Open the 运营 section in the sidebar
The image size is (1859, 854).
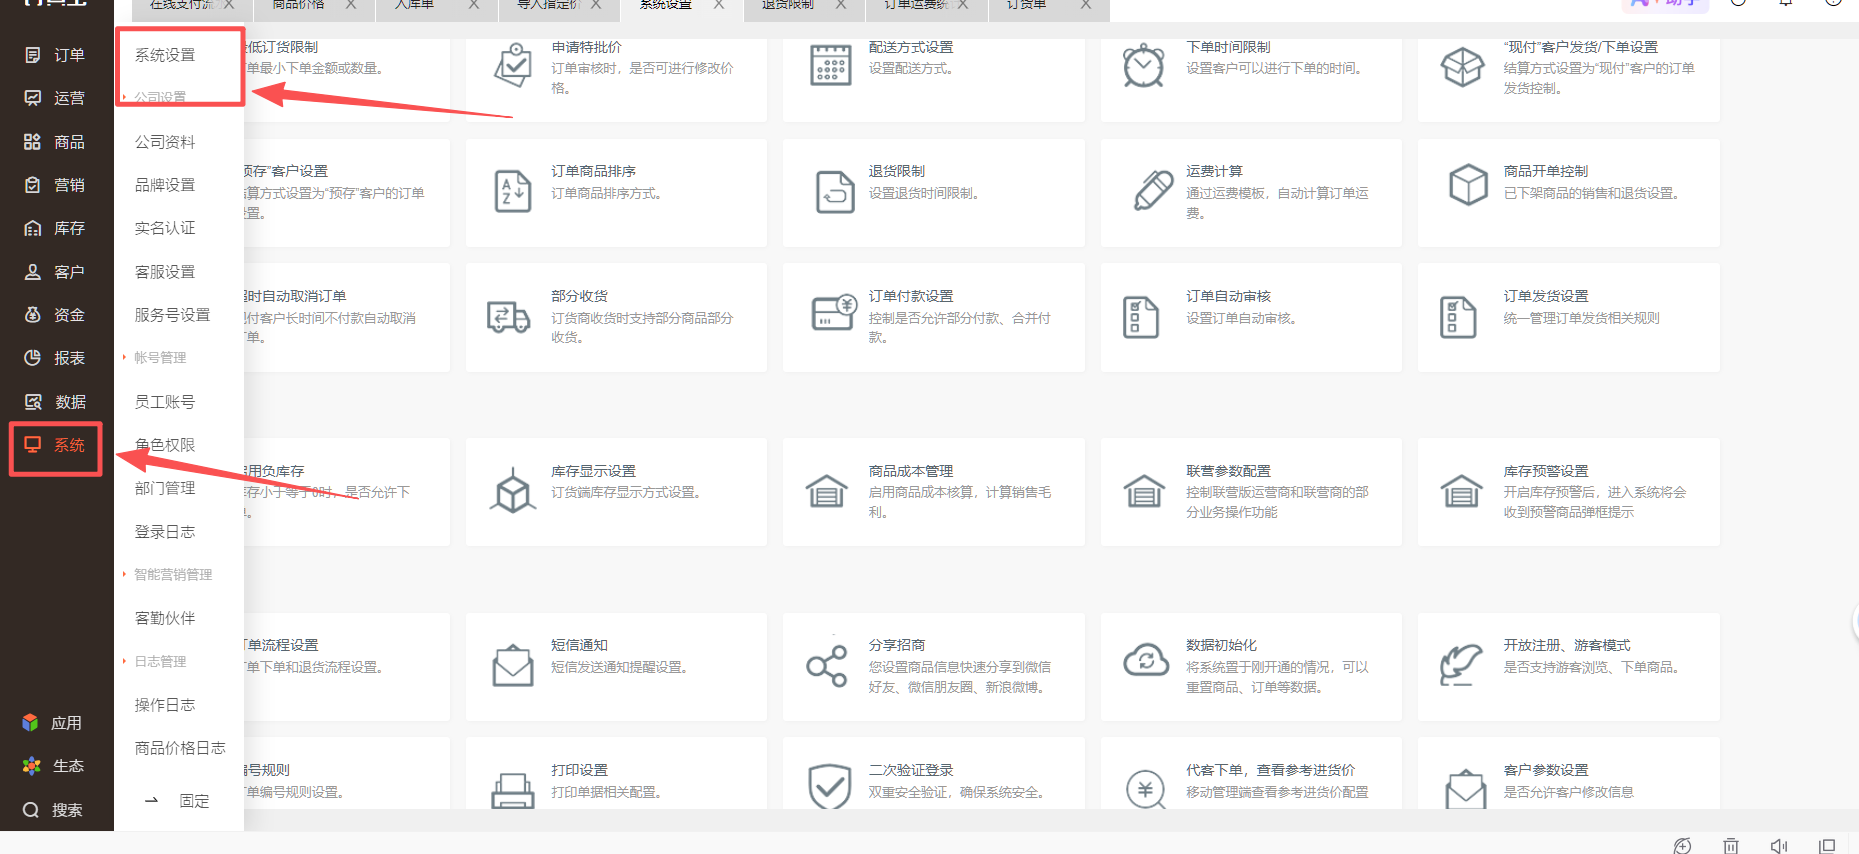(55, 98)
